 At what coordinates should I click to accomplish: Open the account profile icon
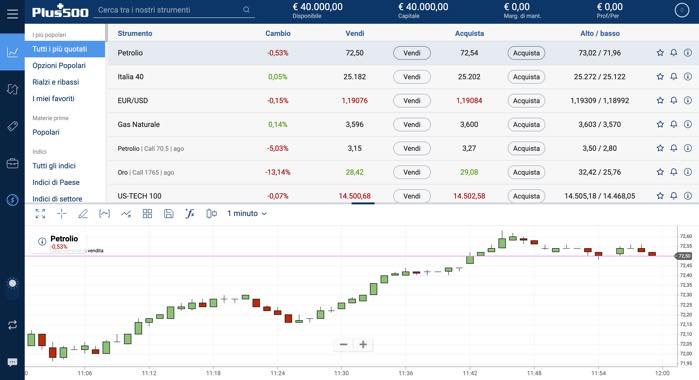681,10
